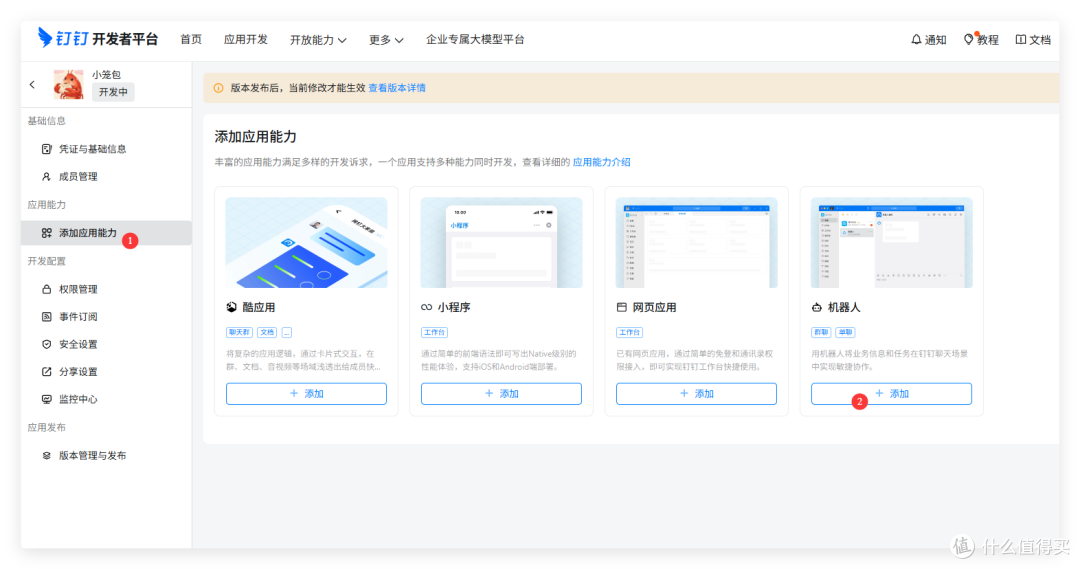Click the 成员管理 person icon

pos(46,177)
